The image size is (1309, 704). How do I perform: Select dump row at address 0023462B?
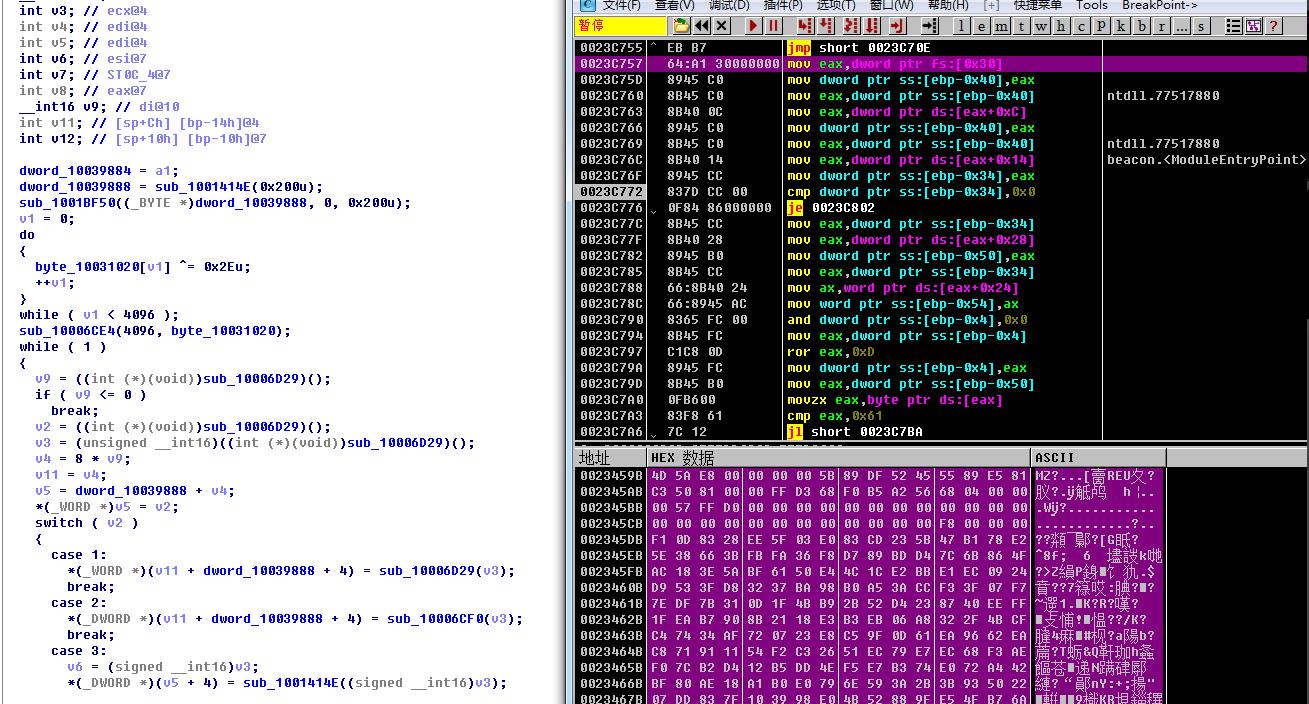click(870, 619)
